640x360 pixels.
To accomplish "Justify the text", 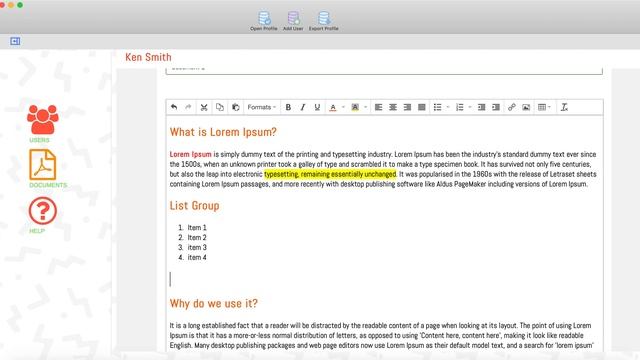I will (422, 107).
